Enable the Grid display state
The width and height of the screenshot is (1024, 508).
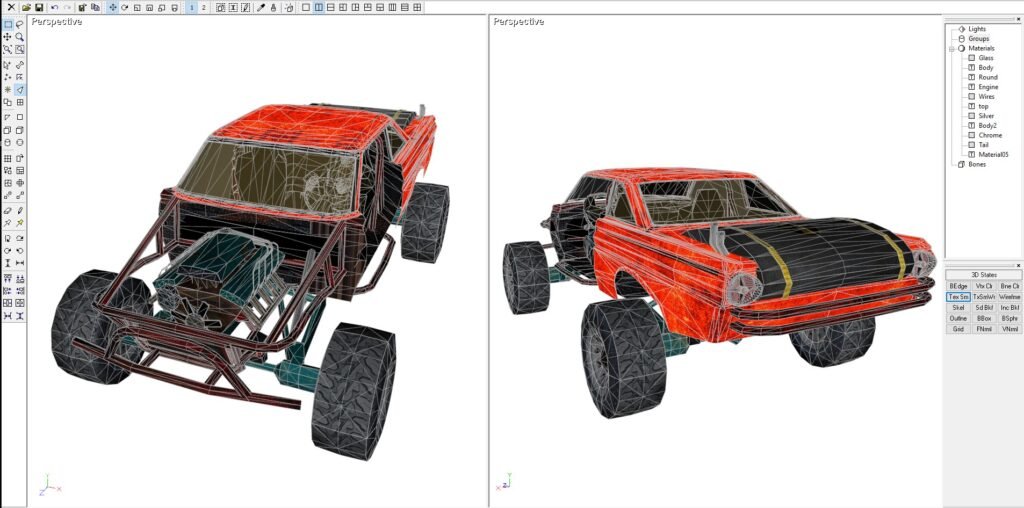(x=958, y=328)
